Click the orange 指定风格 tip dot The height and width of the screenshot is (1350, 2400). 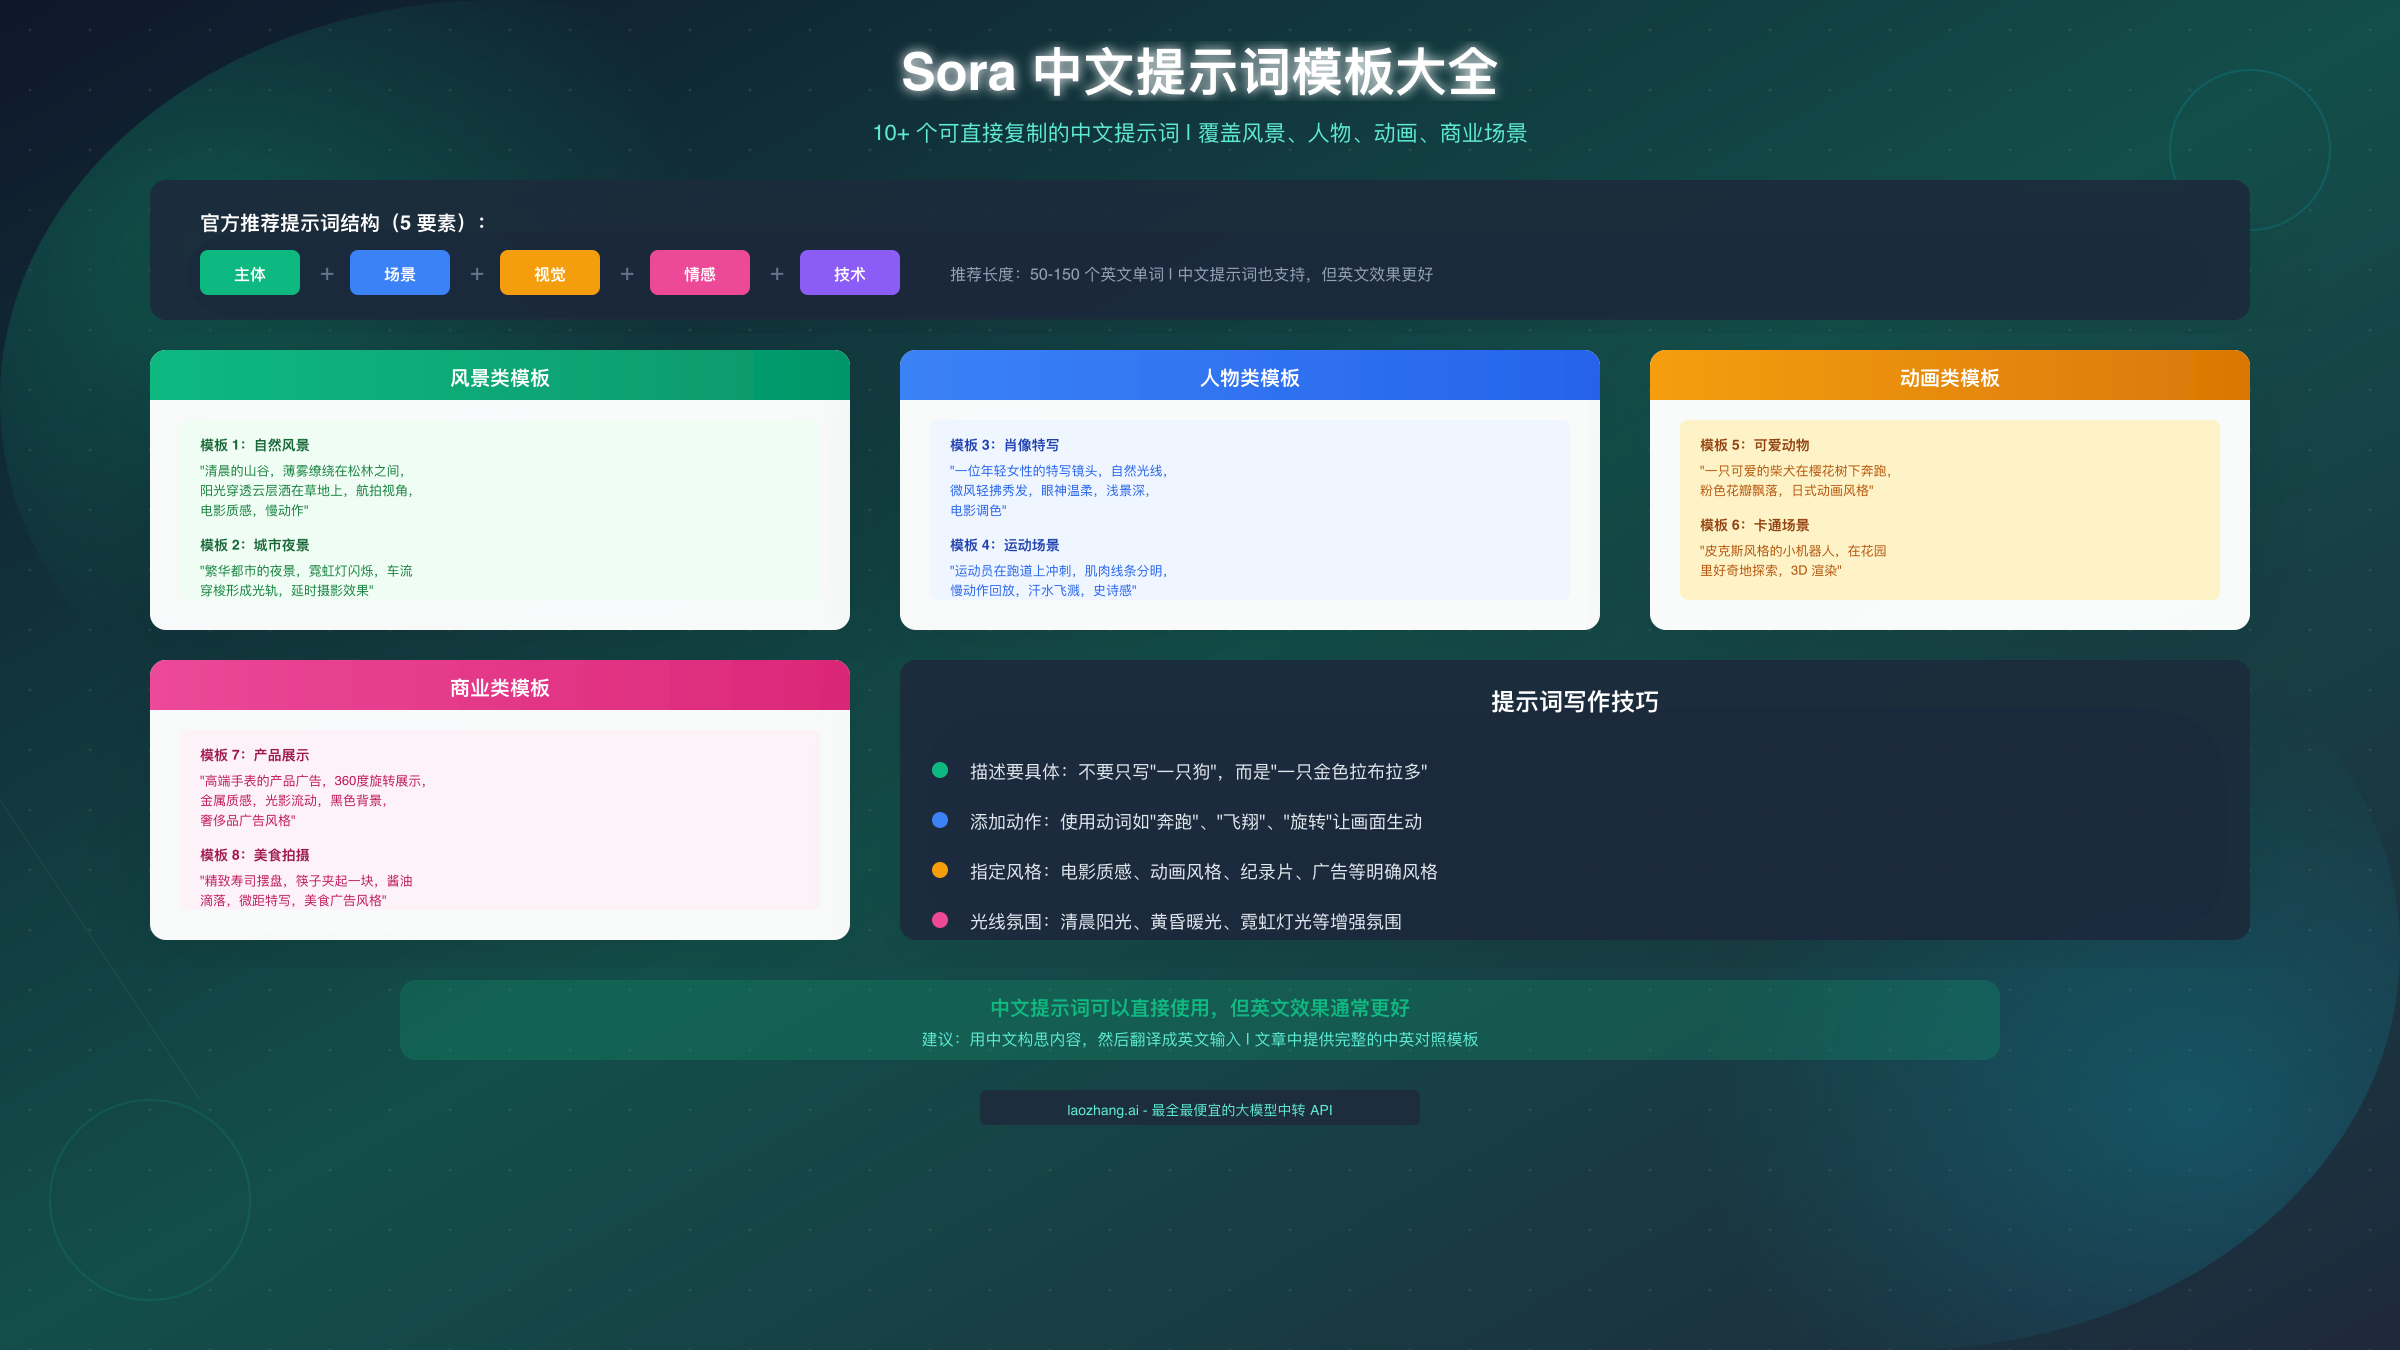click(x=939, y=870)
